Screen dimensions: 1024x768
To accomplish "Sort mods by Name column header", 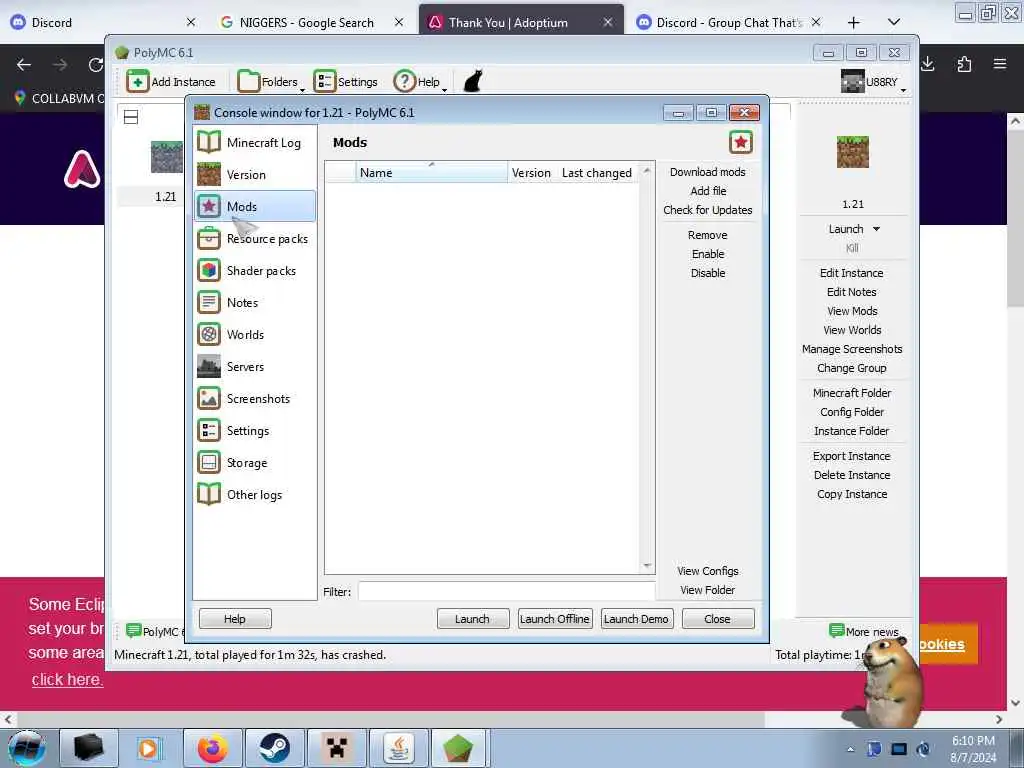I will (x=431, y=172).
